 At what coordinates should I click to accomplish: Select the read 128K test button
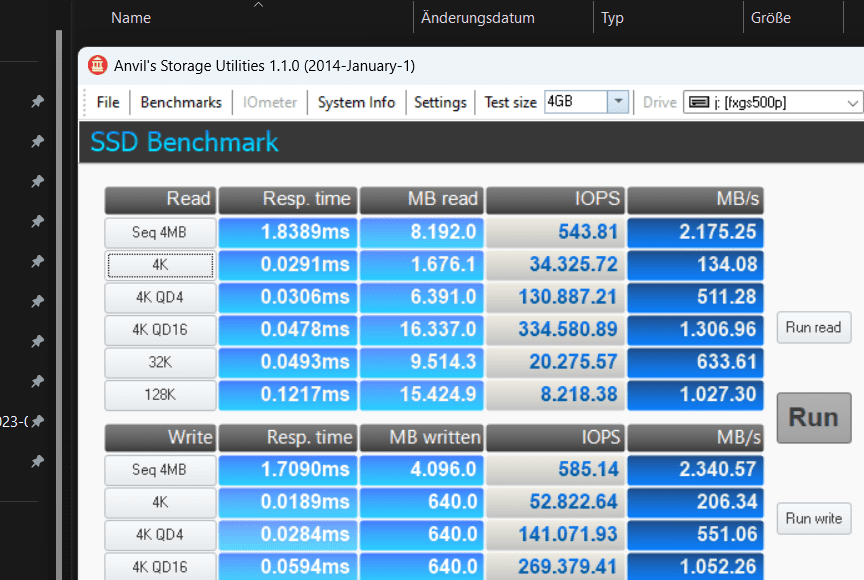point(160,395)
